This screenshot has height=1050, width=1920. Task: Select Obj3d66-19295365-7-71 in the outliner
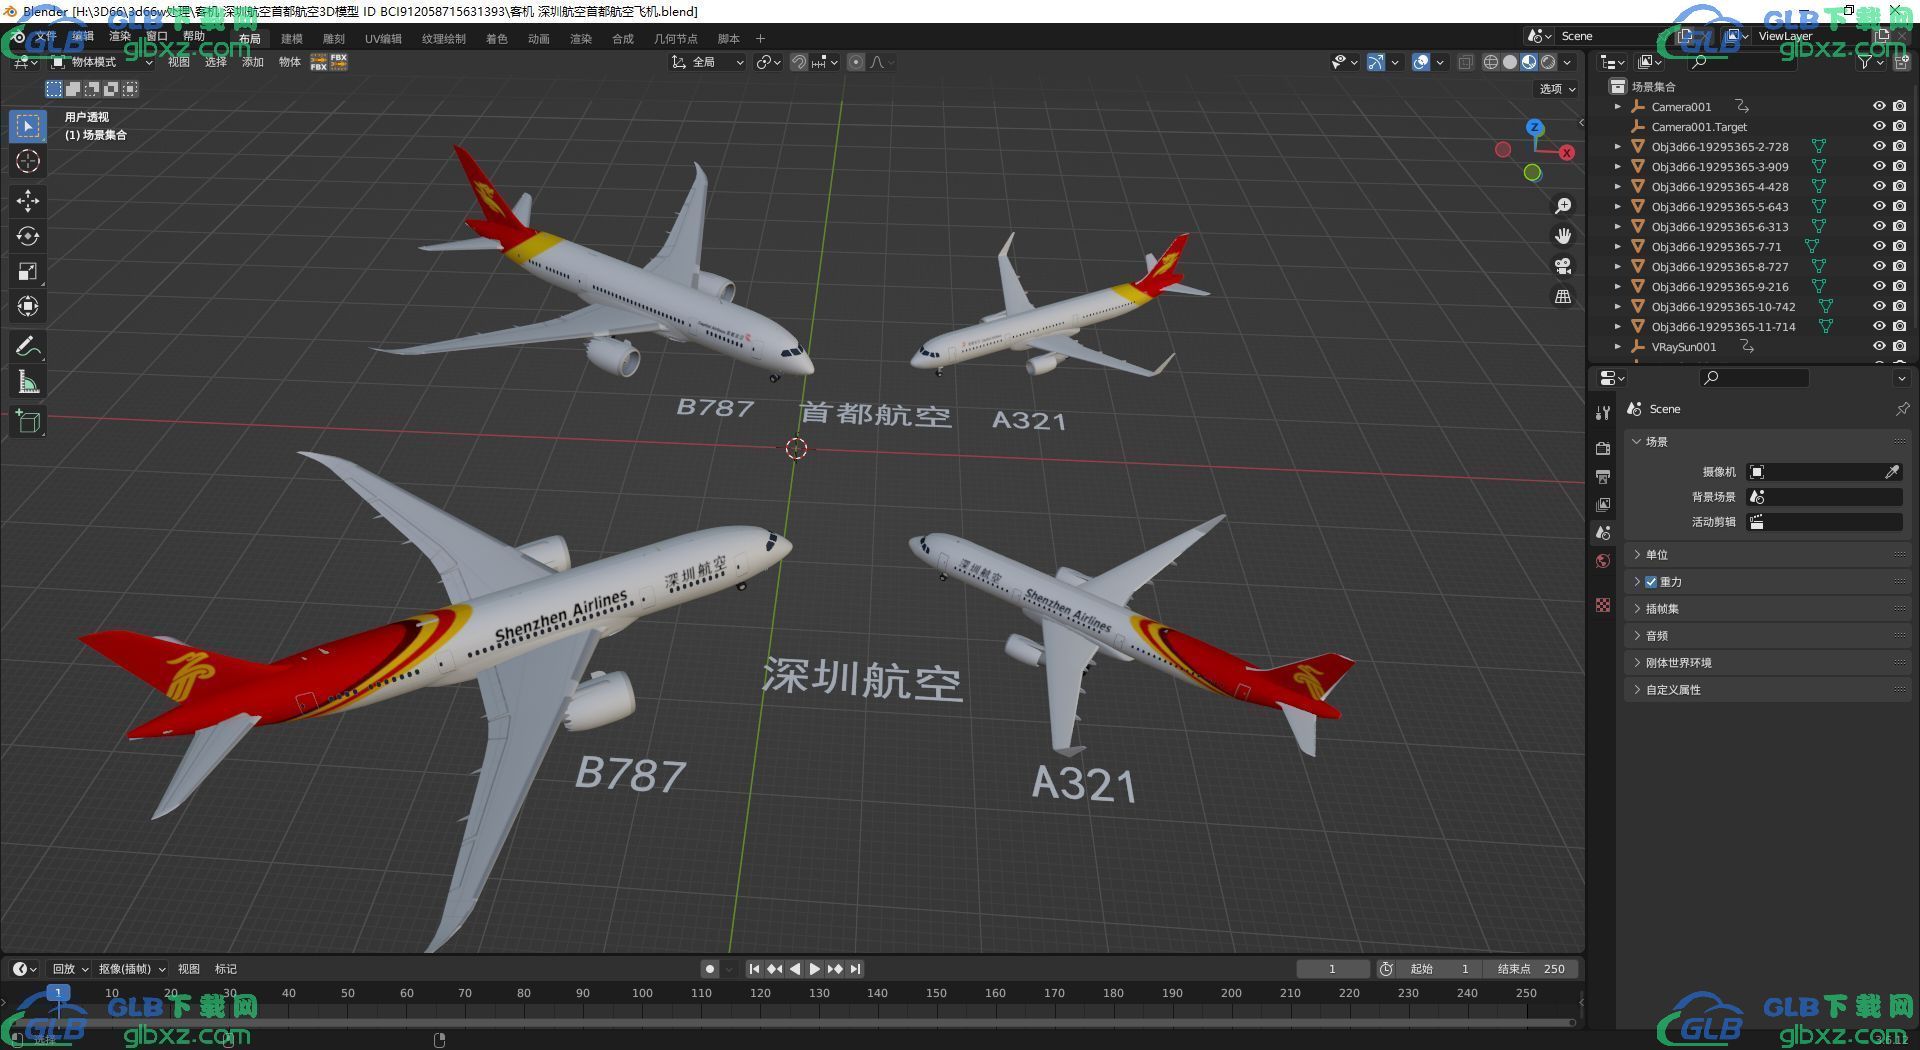1716,246
